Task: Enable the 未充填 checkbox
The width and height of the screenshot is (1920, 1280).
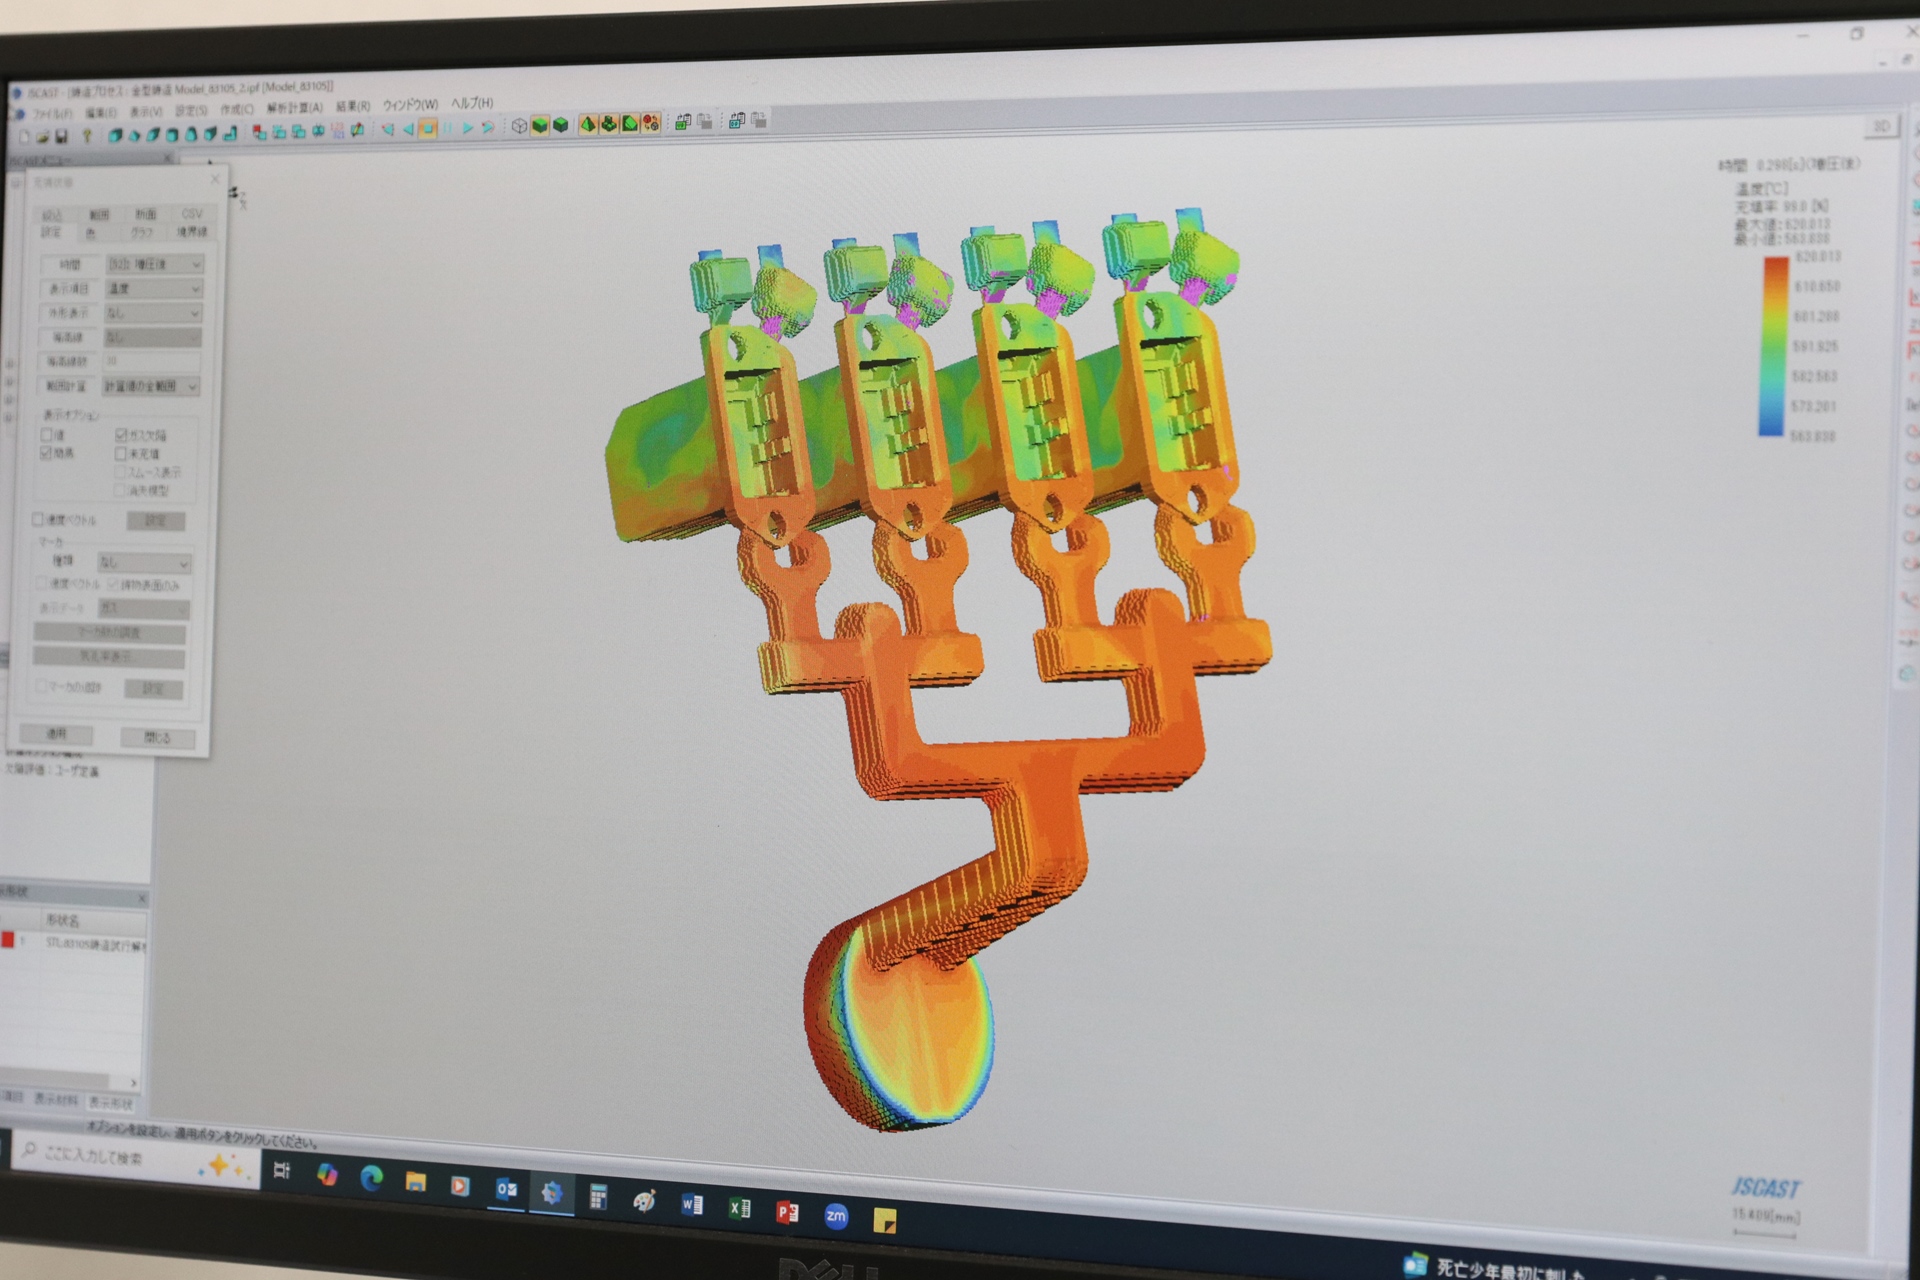Action: click(x=121, y=454)
